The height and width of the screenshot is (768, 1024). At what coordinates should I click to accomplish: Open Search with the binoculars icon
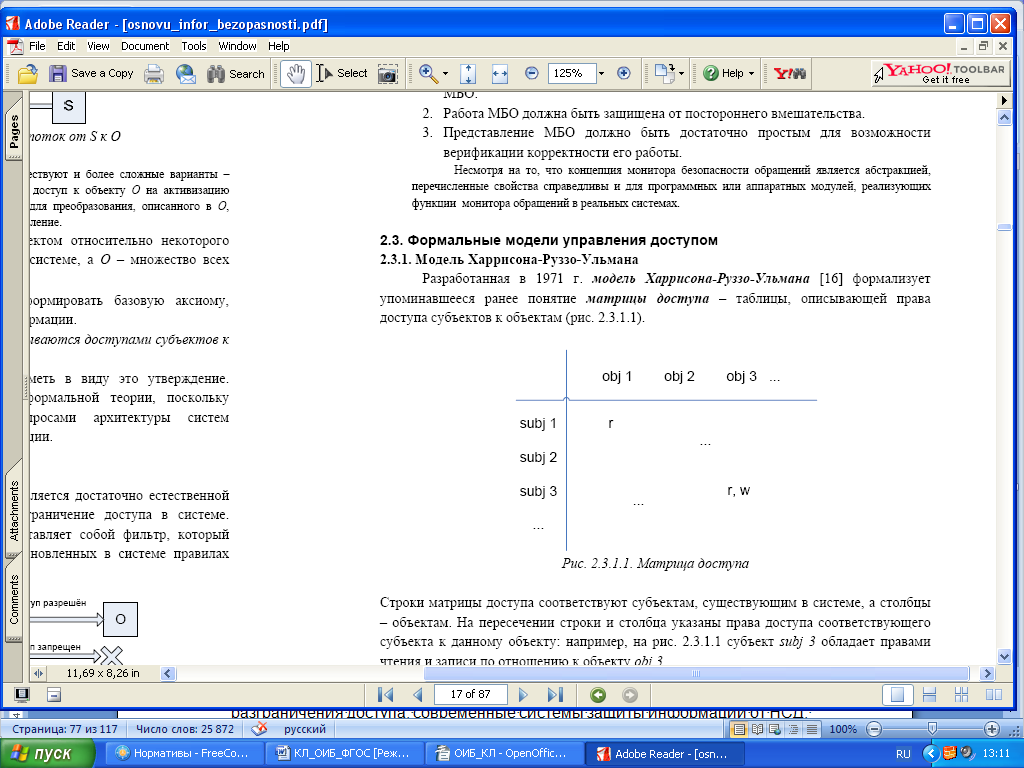(236, 74)
